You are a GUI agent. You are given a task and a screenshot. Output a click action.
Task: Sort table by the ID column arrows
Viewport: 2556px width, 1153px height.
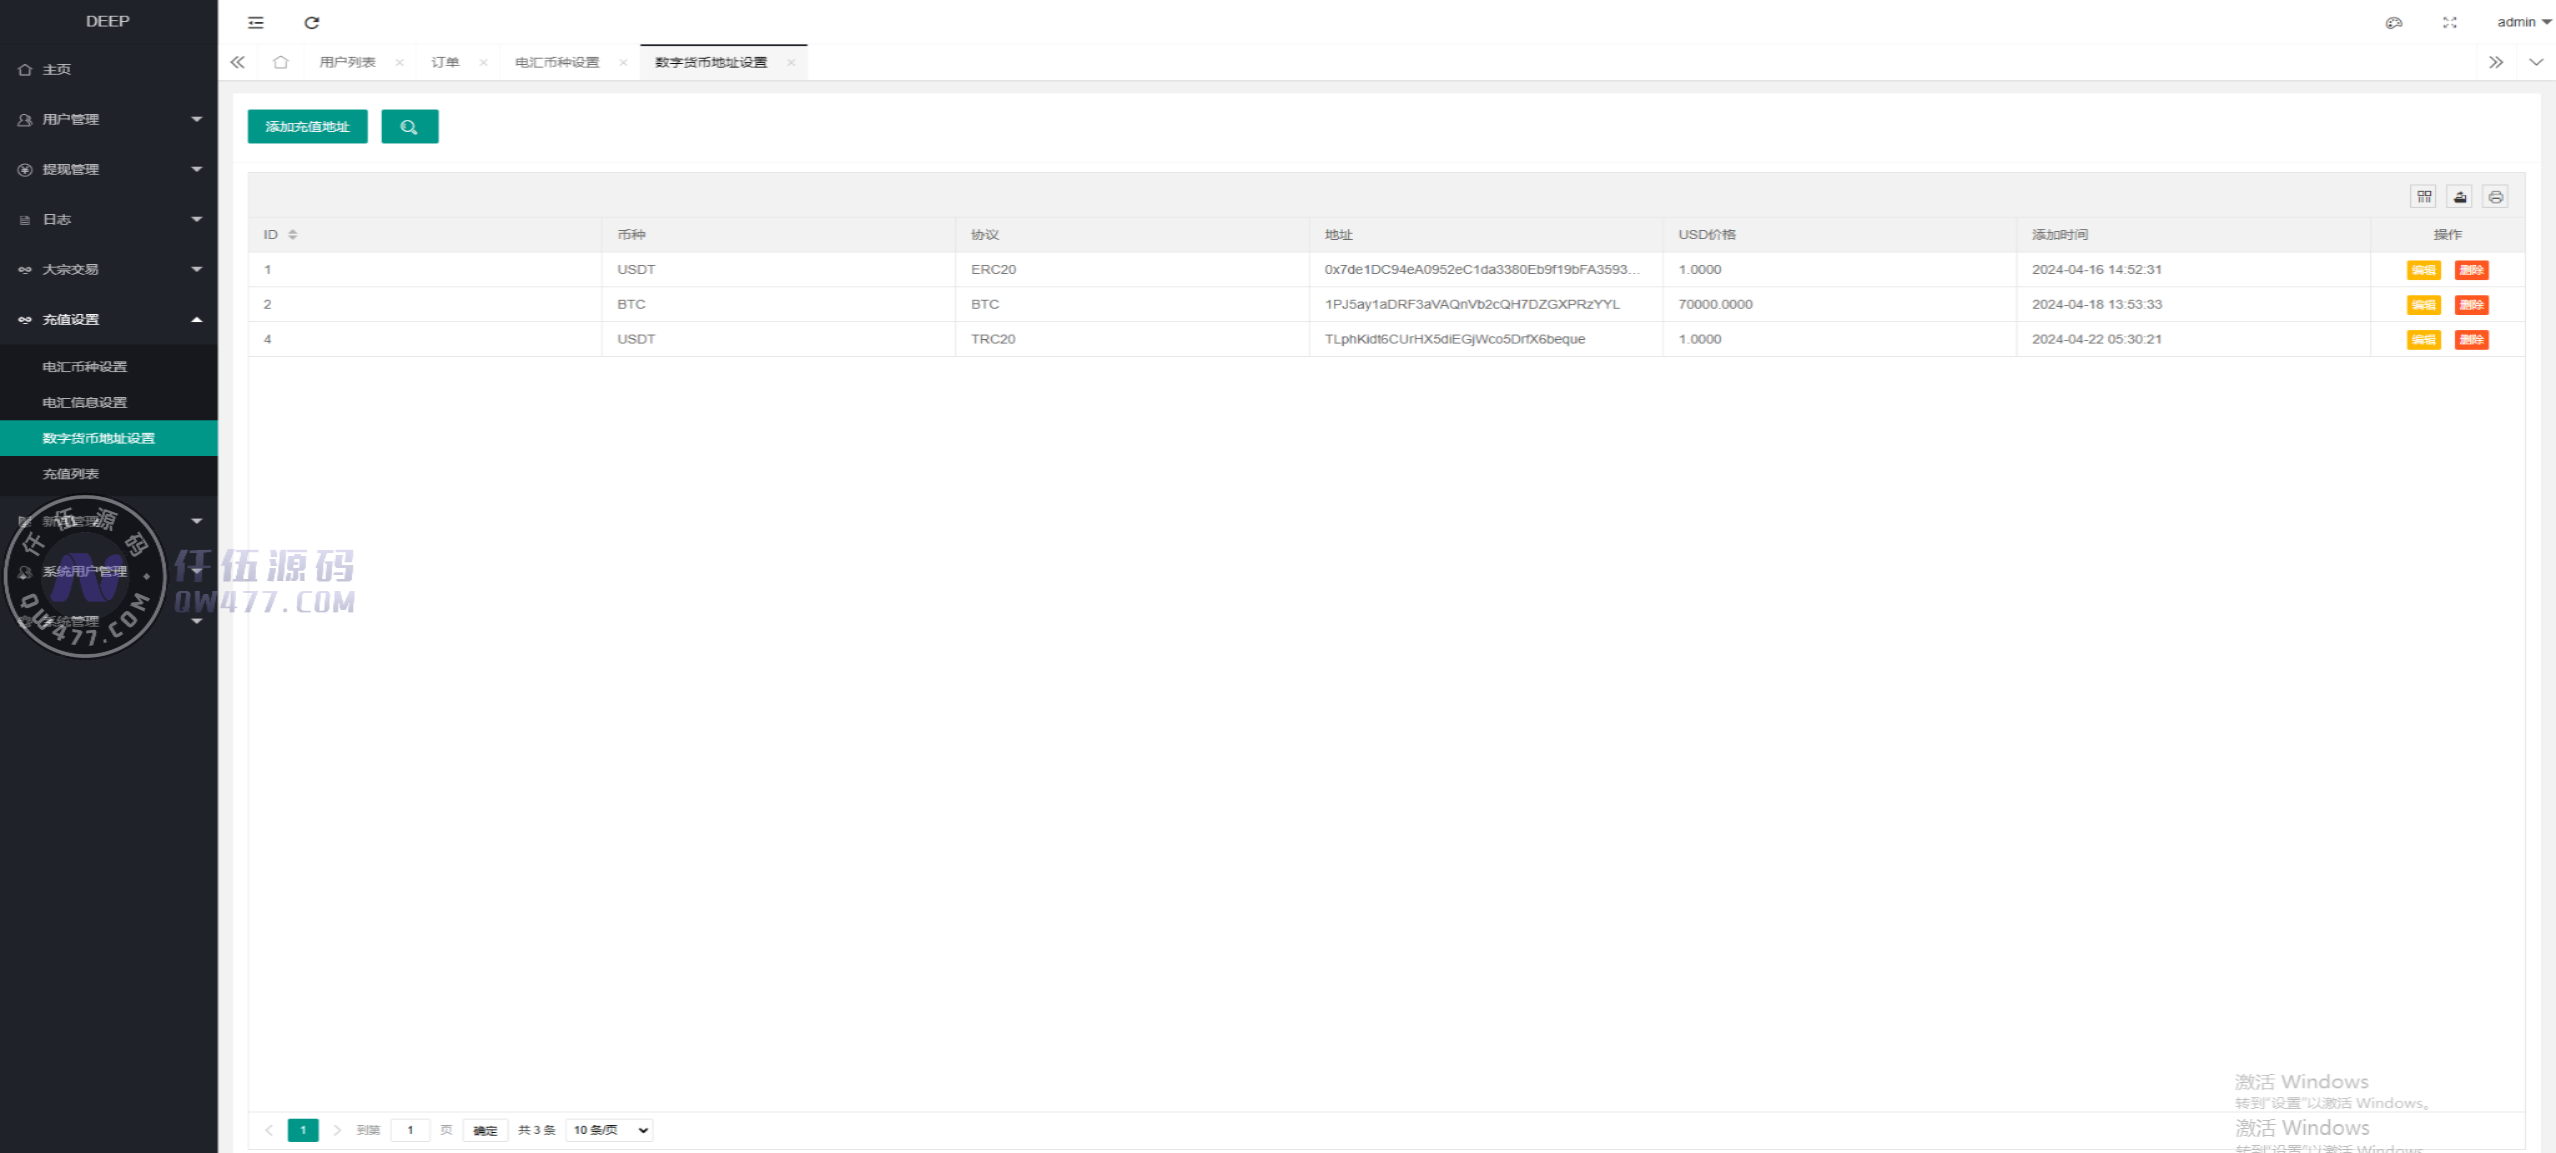293,235
